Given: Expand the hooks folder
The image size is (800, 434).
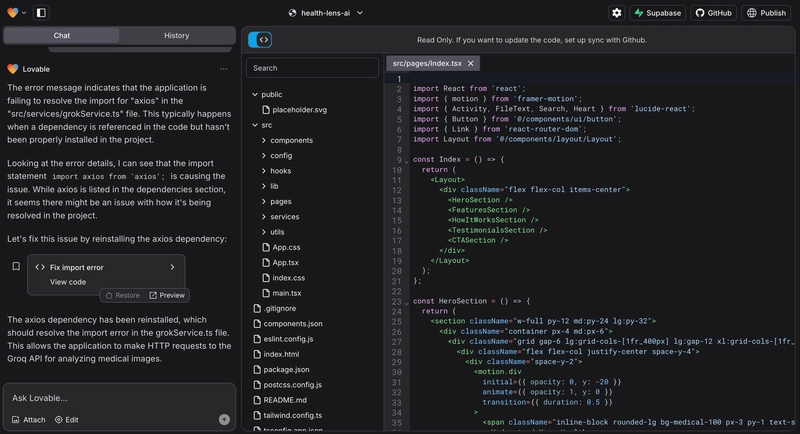Looking at the screenshot, I should click(x=277, y=171).
